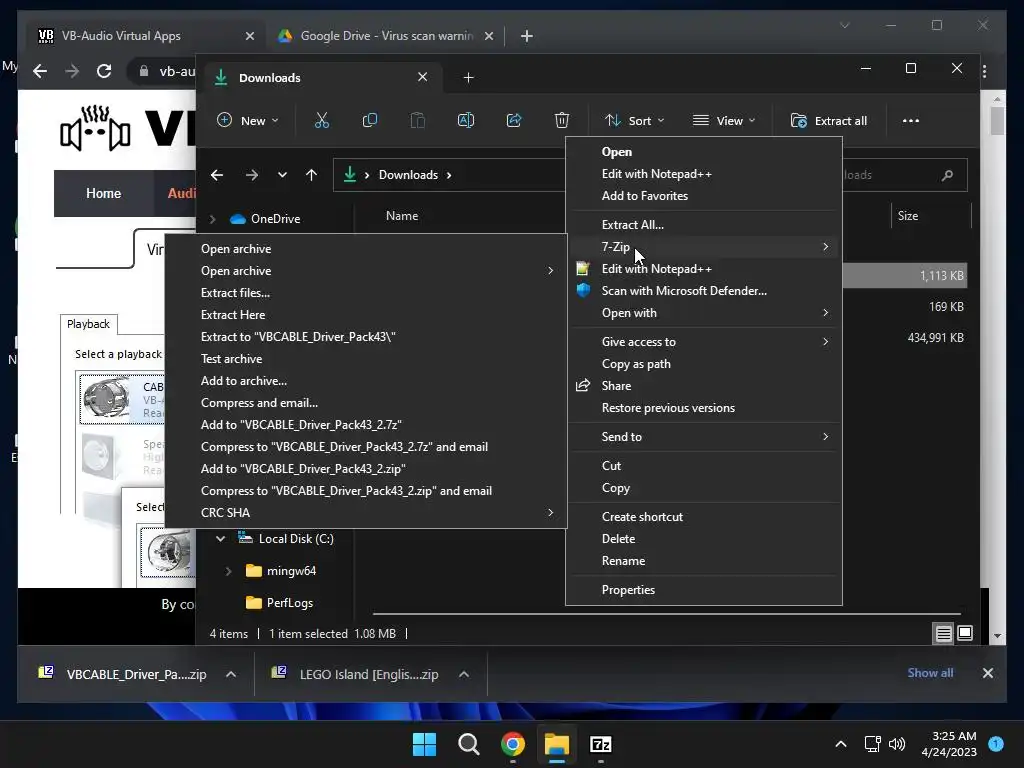
Task: Open the New dropdown button
Action: tap(248, 121)
